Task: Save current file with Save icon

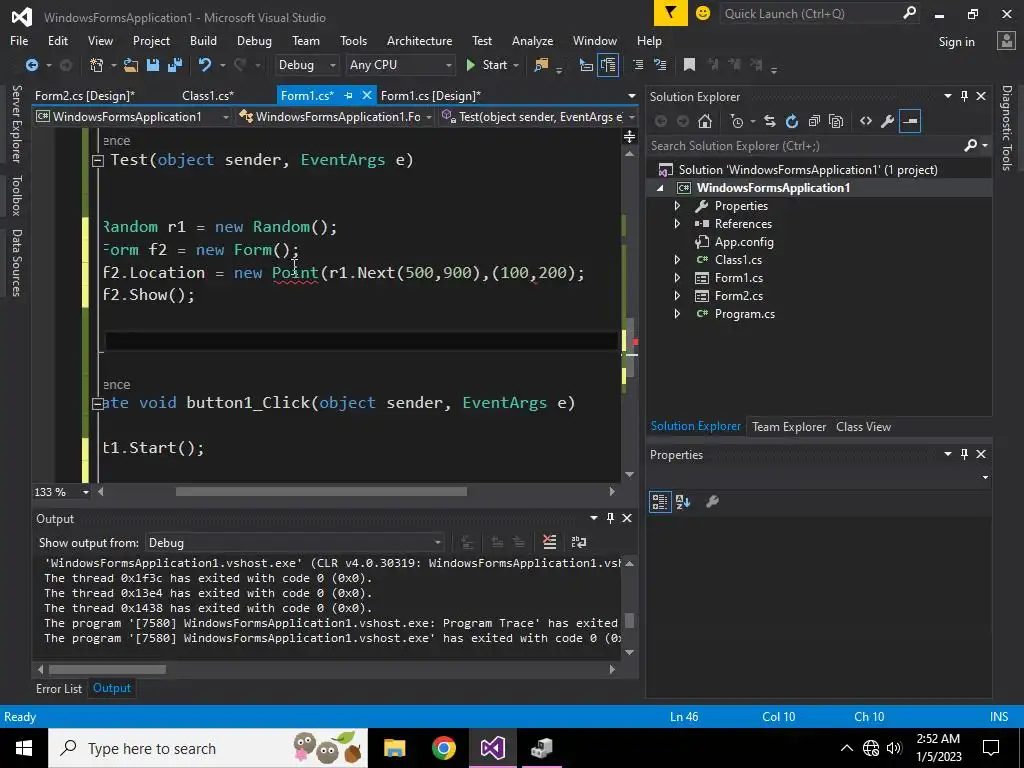Action: pyautogui.click(x=153, y=65)
